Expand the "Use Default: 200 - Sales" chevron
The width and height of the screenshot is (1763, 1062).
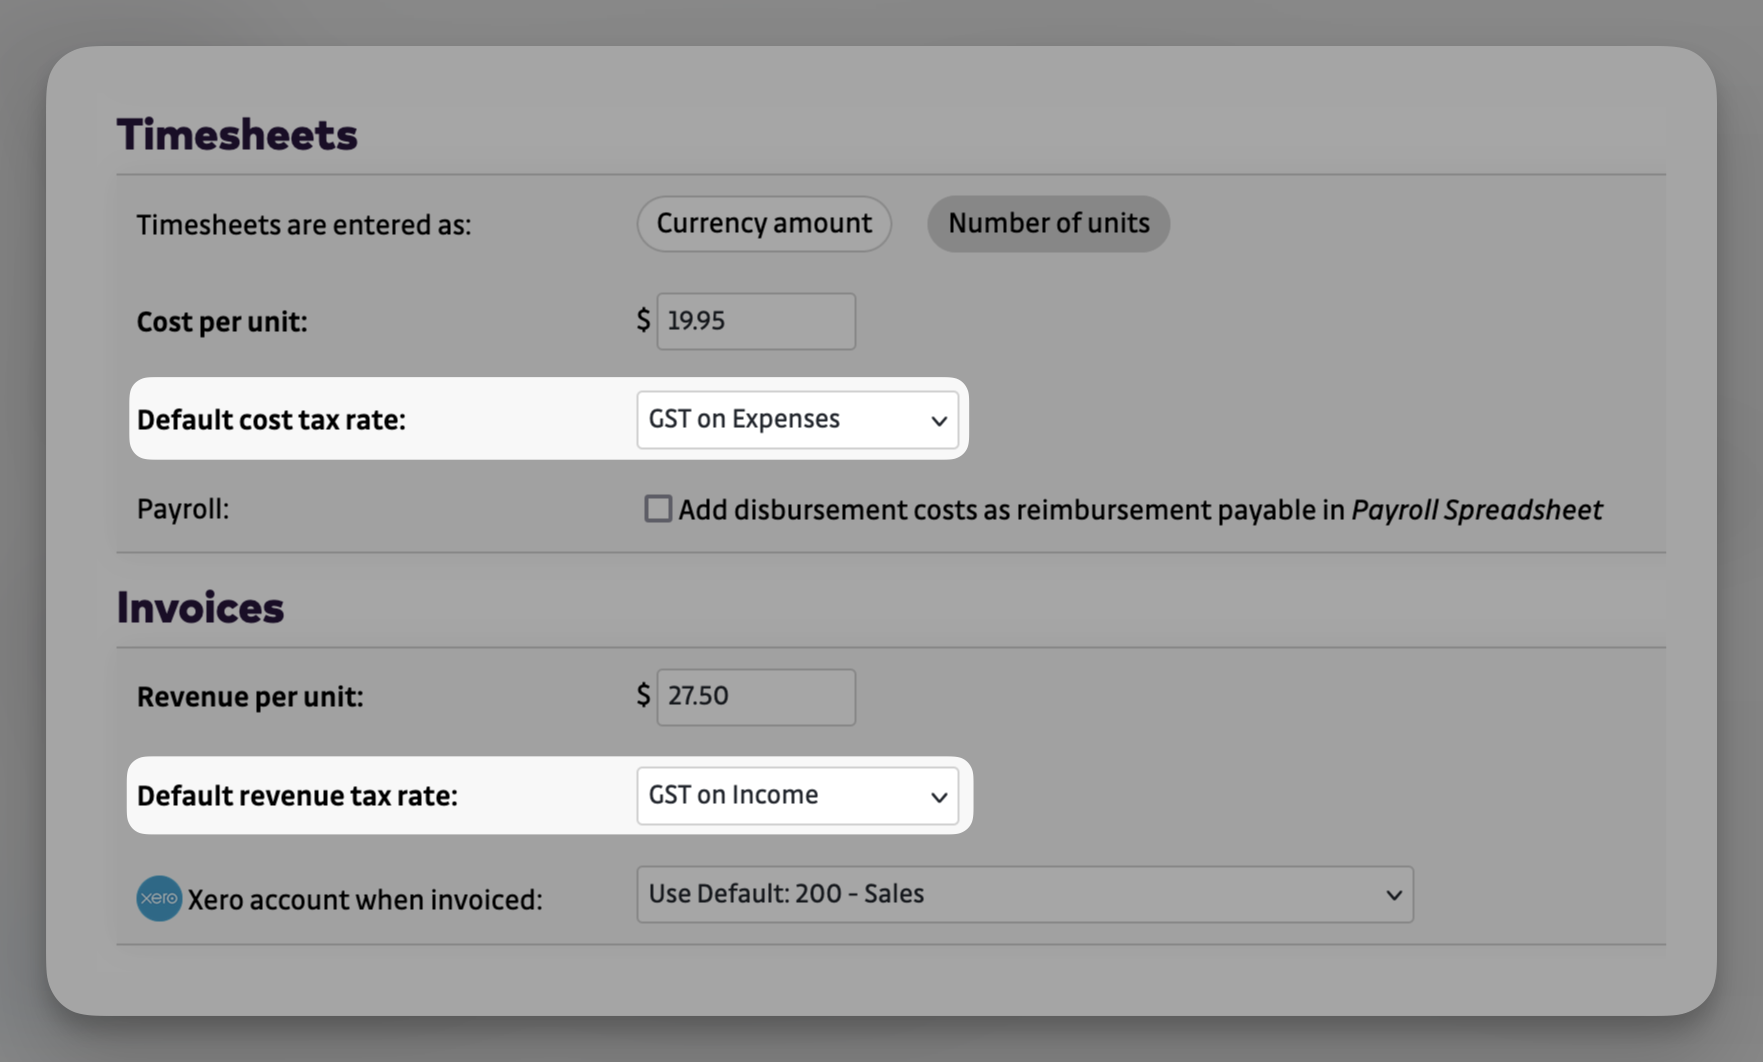click(x=1392, y=895)
